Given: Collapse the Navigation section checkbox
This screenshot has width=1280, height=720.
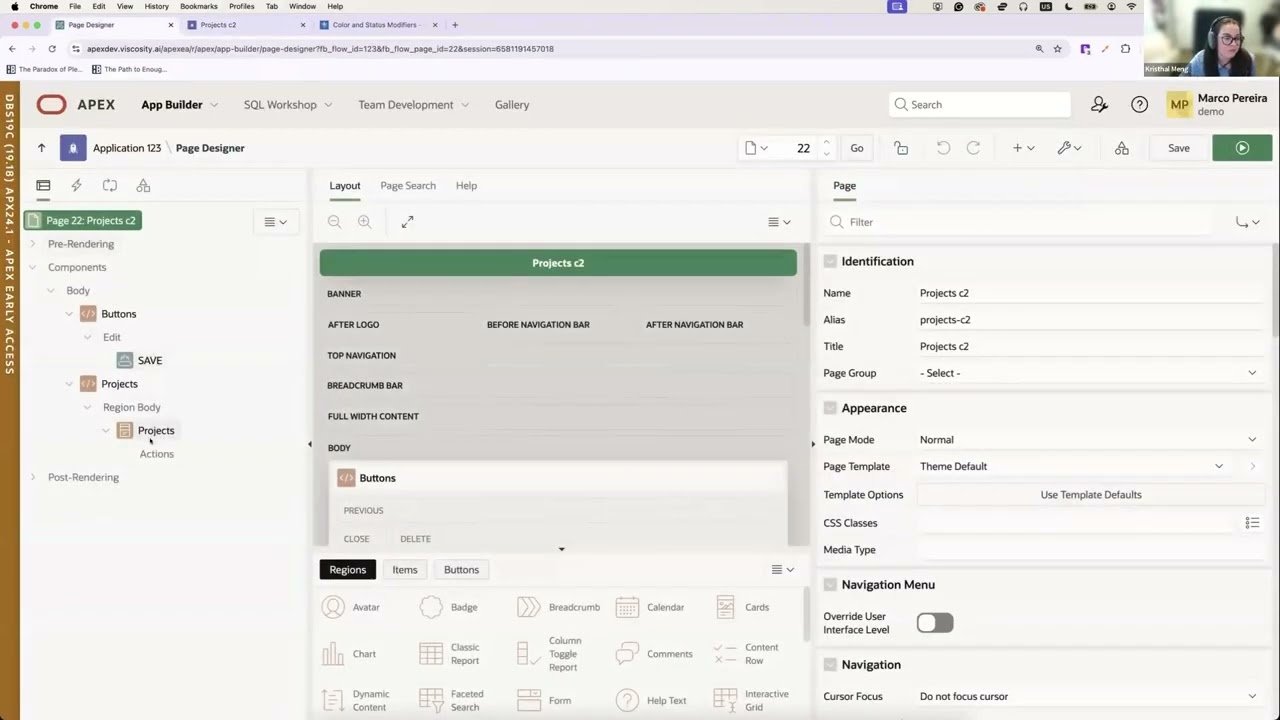Looking at the screenshot, I should point(830,665).
